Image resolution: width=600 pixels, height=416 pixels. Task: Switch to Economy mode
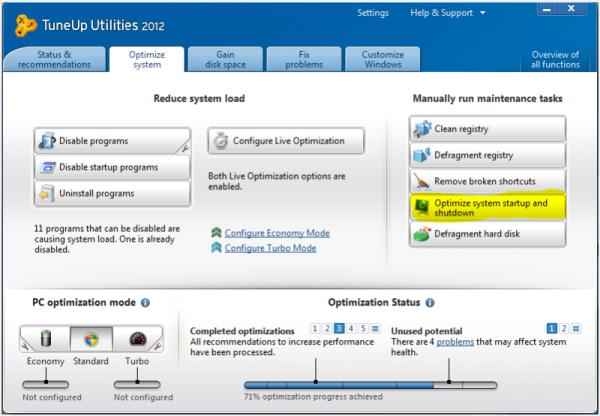46,339
